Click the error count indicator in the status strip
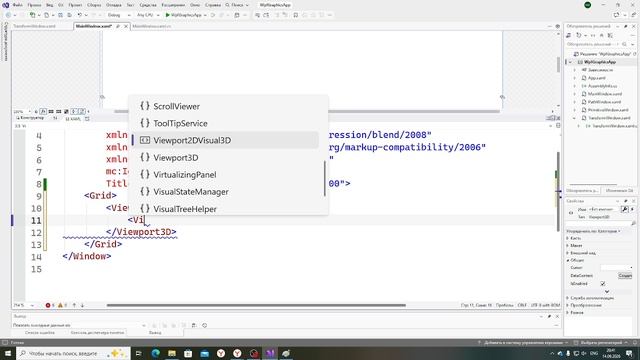Image resolution: width=640 pixels, height=360 pixels. pos(50,305)
